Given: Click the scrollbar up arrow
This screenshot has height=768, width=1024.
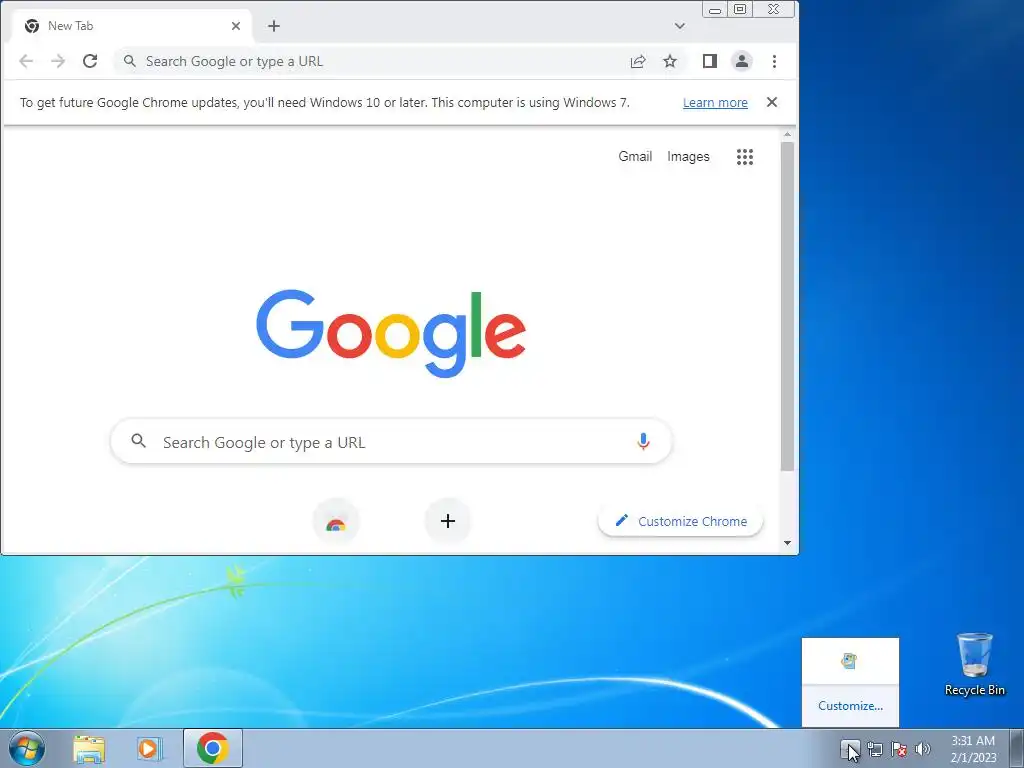Looking at the screenshot, I should tap(788, 135).
